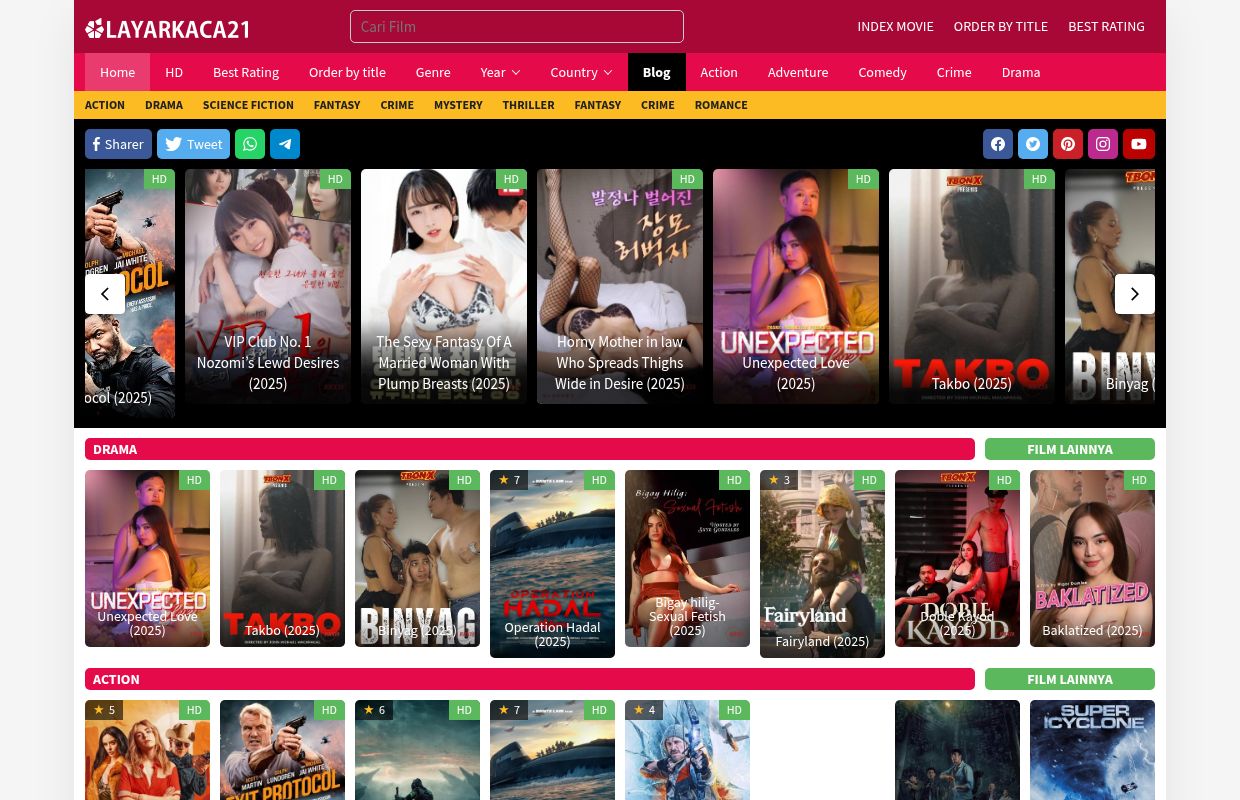Click the YouTube social icon
1240x800 pixels.
point(1138,144)
